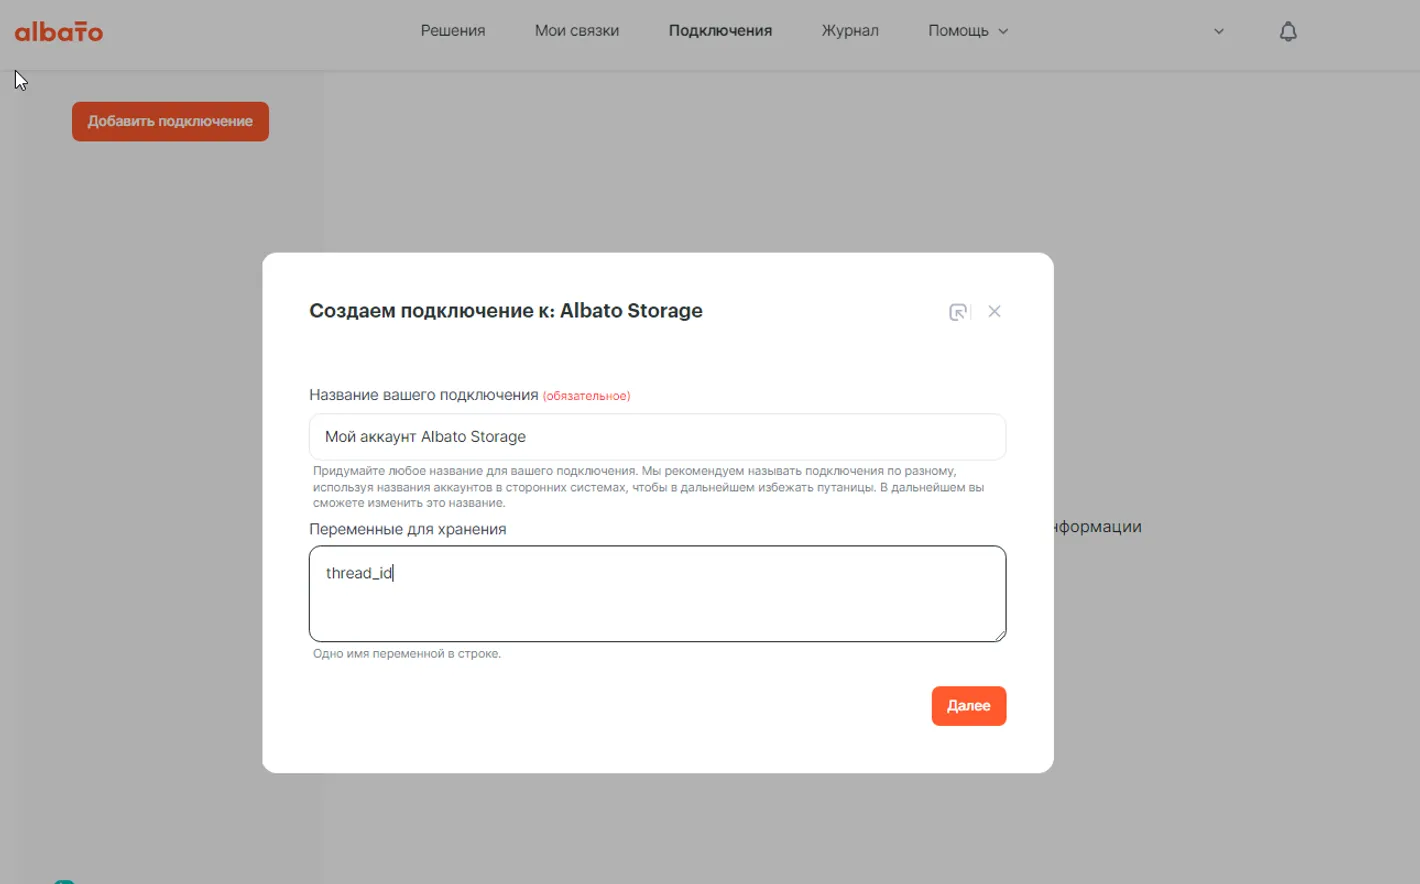Close the Albato Storage connection dialog

[994, 312]
